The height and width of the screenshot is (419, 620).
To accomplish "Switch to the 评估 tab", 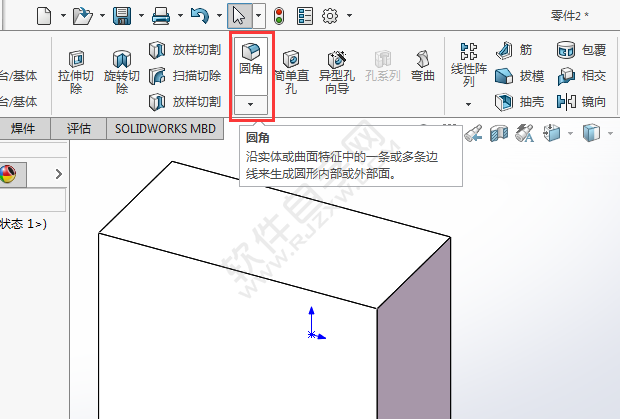I will click(79, 128).
